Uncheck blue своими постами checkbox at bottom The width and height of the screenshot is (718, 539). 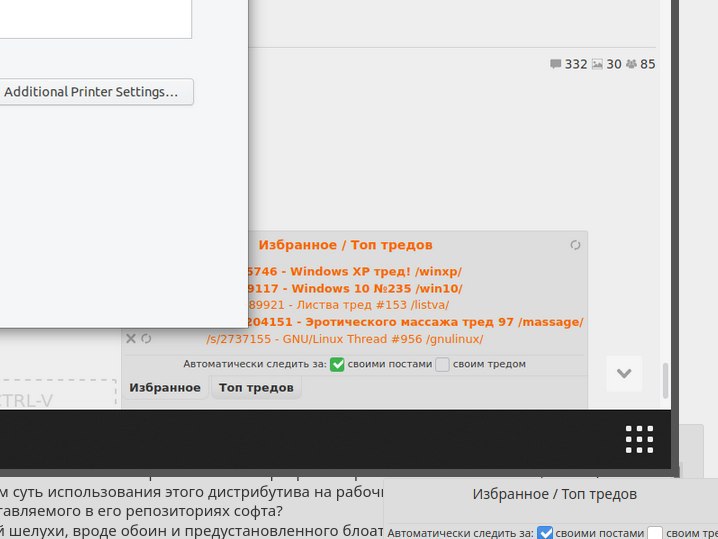(x=545, y=533)
